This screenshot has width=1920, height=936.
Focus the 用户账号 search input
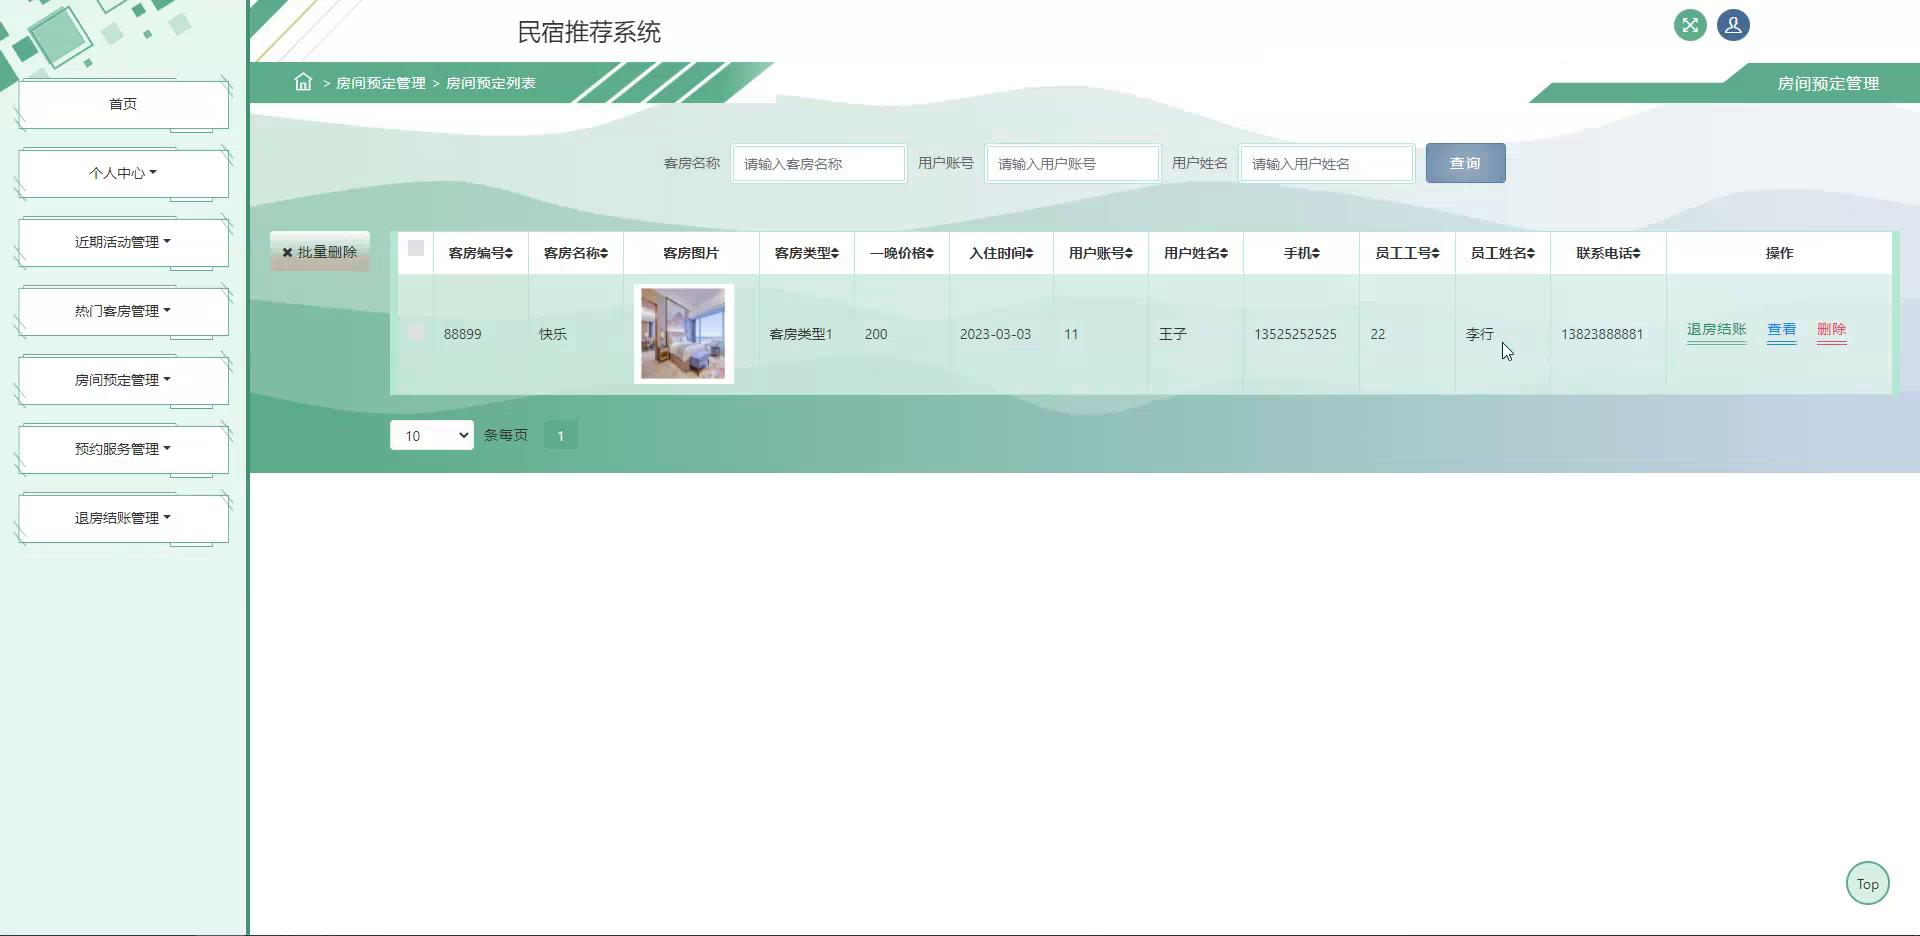click(x=1073, y=163)
